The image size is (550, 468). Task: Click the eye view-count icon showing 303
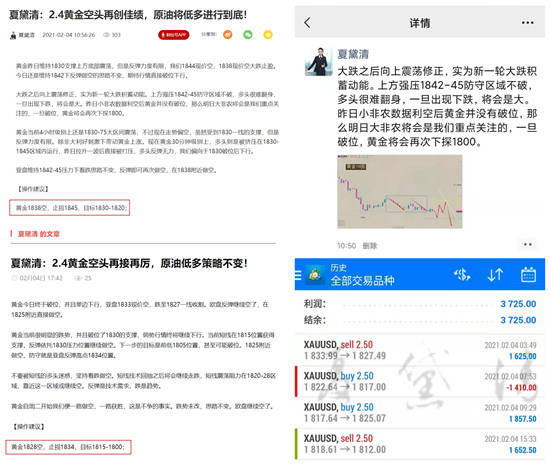click(106, 35)
